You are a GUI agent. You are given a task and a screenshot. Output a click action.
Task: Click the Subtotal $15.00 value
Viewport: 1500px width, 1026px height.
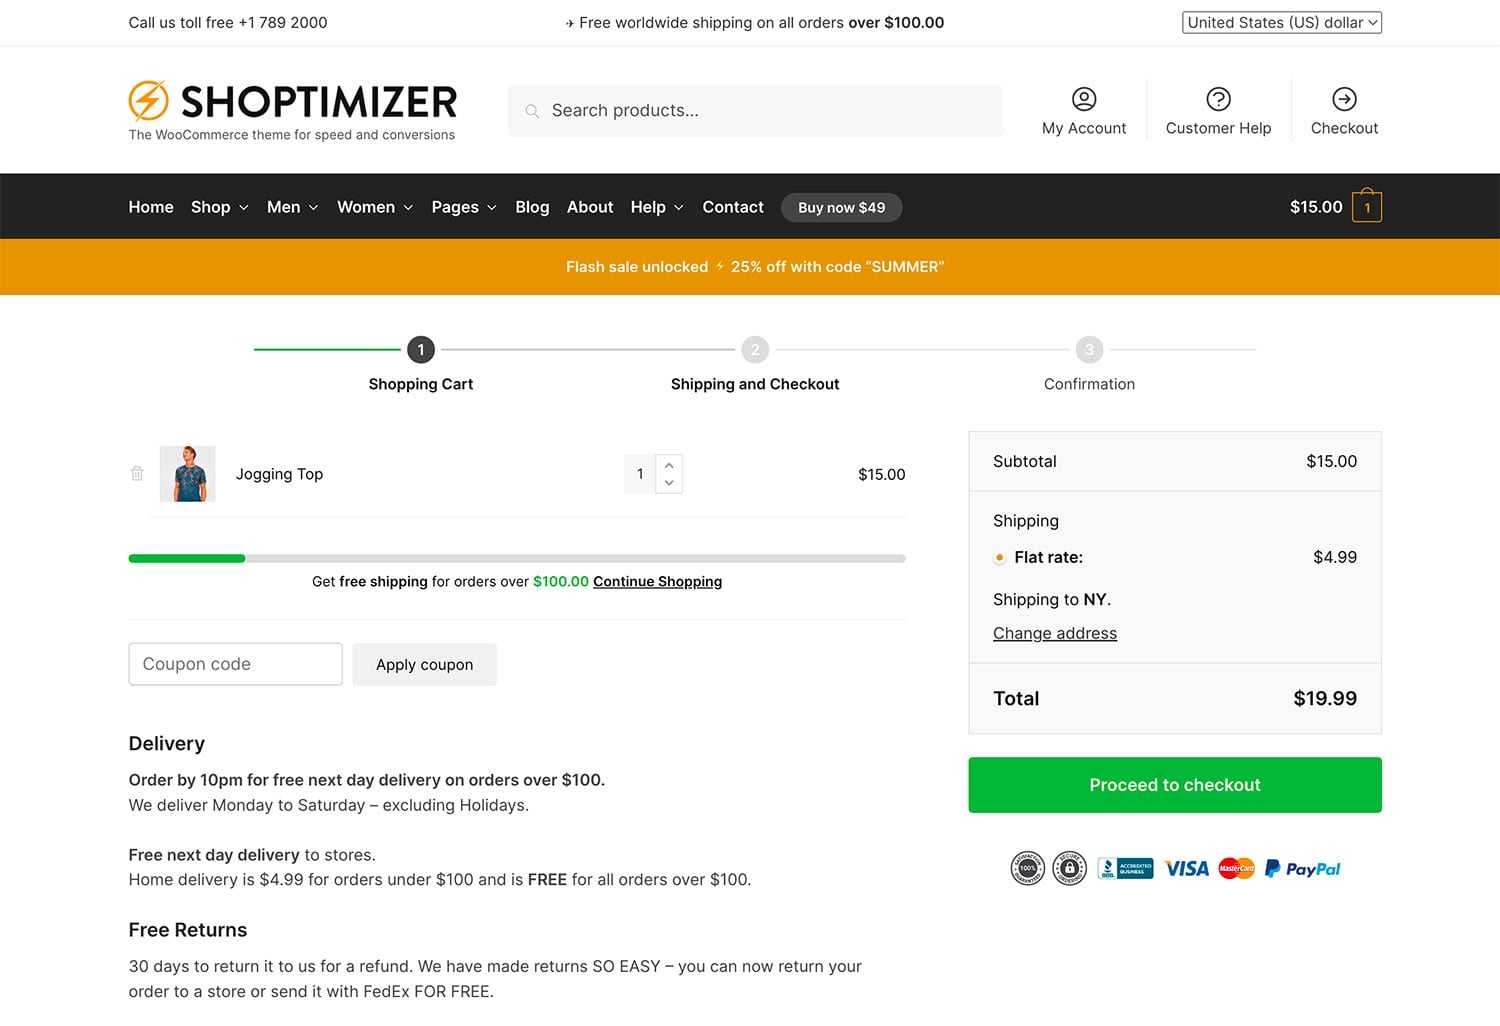[x=1332, y=461]
